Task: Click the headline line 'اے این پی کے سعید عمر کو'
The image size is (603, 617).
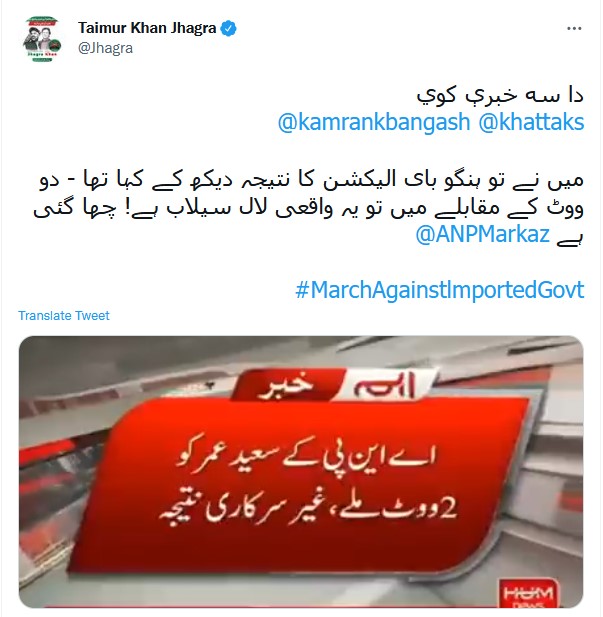Action: pyautogui.click(x=305, y=462)
